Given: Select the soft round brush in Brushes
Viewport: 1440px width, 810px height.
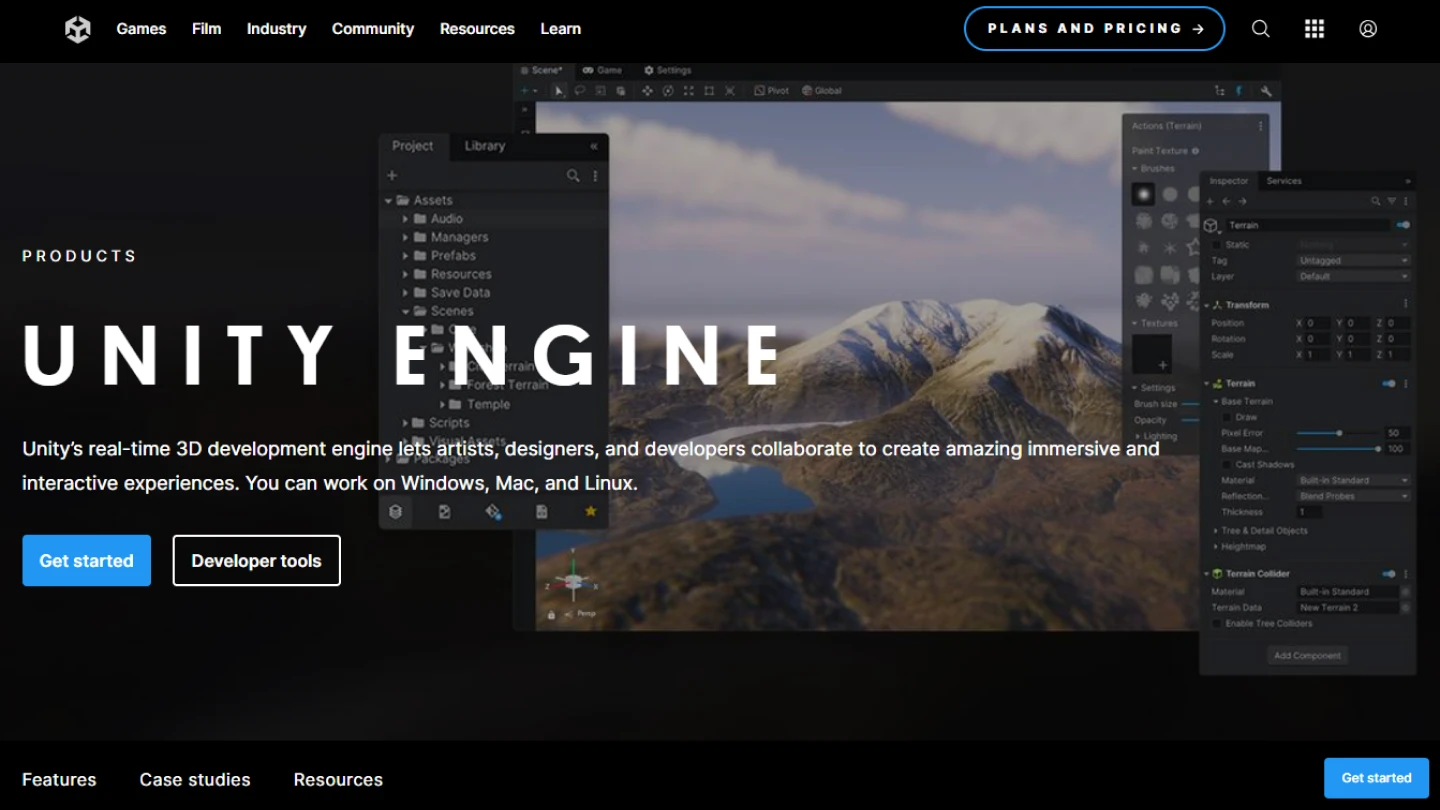Looking at the screenshot, I should (1143, 194).
